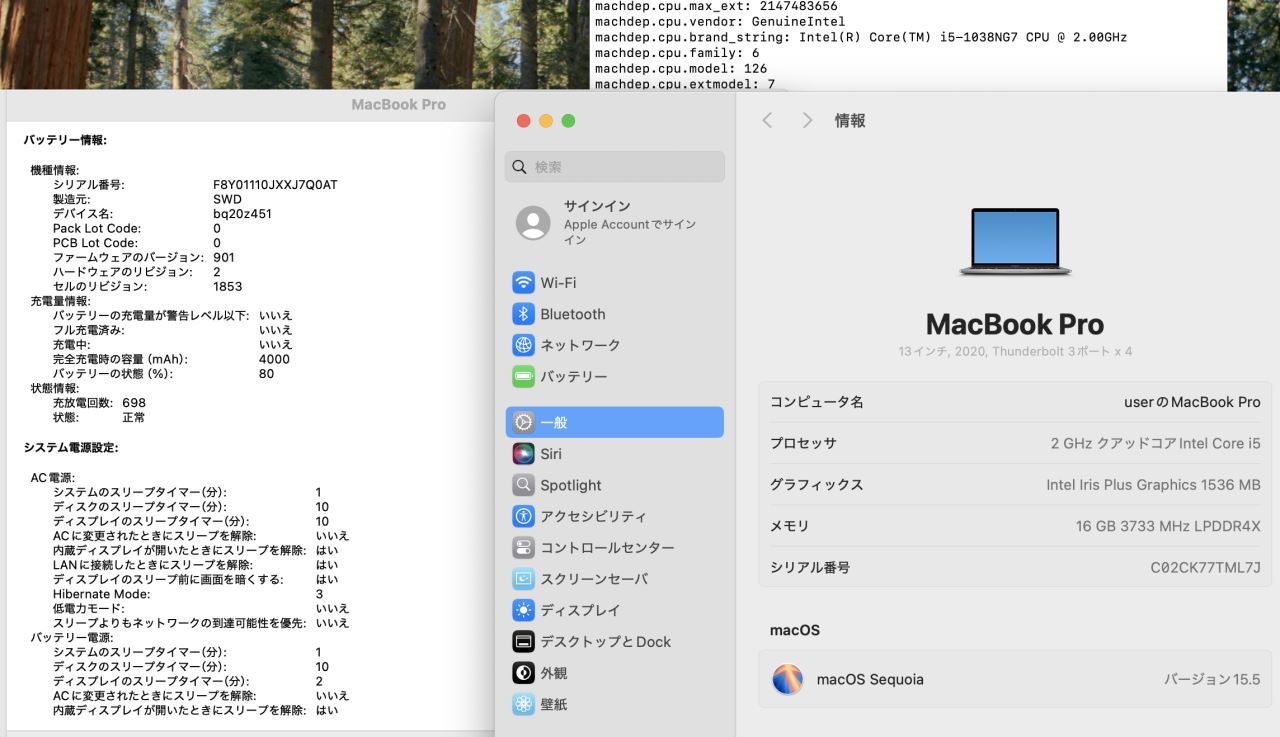Image resolution: width=1280 pixels, height=737 pixels.
Task: Open アクセシビリティ settings
Action: [593, 516]
